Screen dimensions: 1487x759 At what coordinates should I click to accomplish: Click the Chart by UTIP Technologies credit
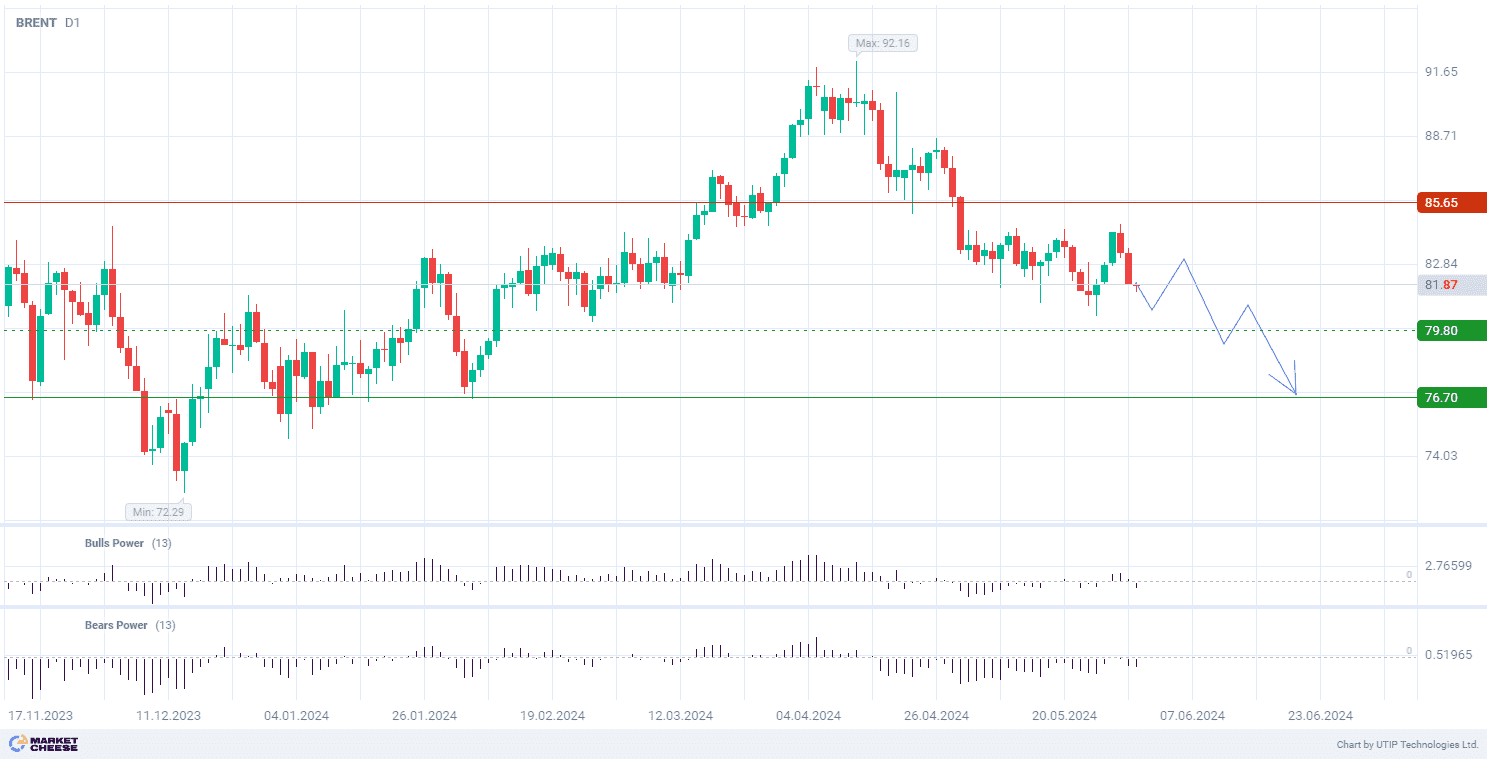tap(1407, 745)
